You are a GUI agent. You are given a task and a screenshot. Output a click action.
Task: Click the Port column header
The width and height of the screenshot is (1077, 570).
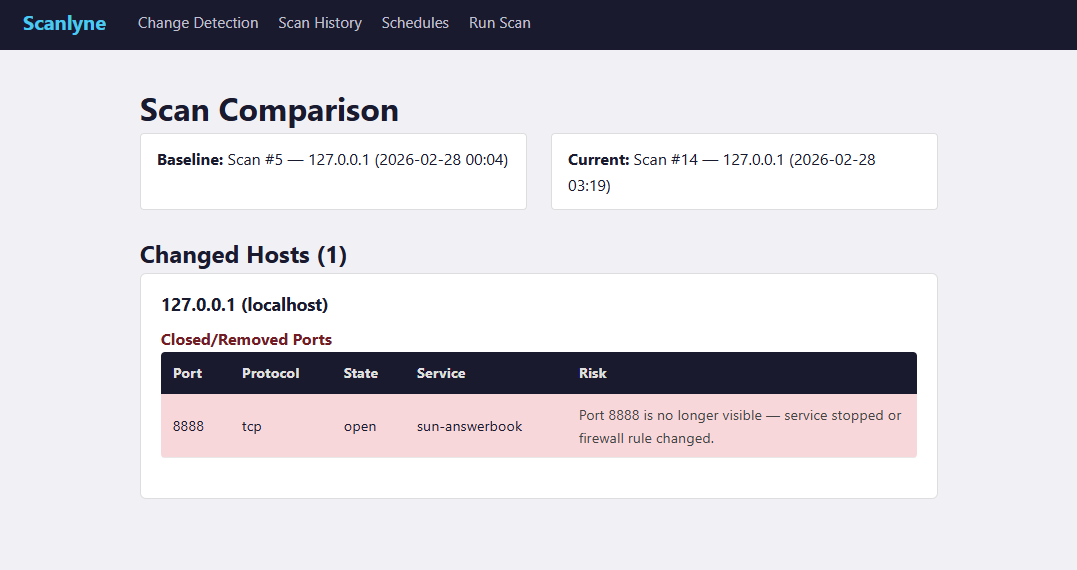[187, 373]
